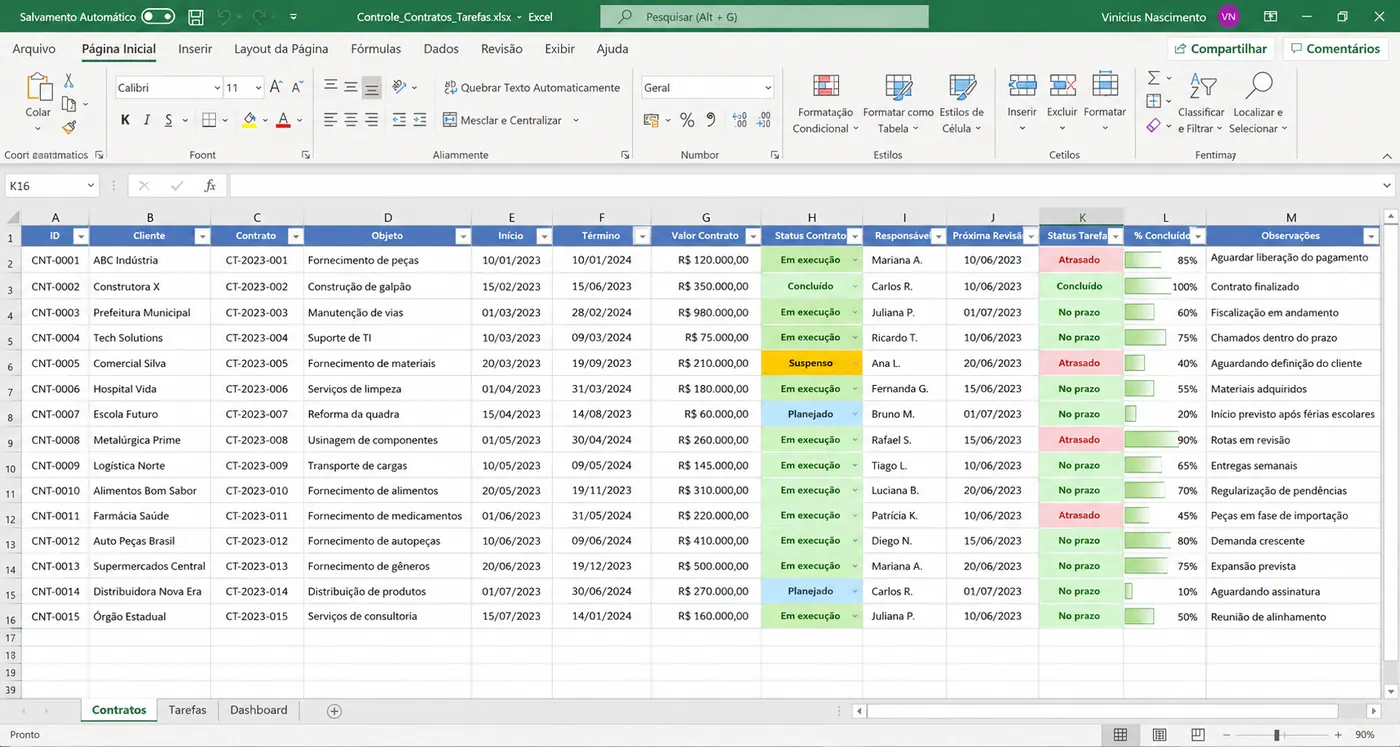1400x747 pixels.
Task: Click the Pesquisar search box
Action: pos(764,17)
